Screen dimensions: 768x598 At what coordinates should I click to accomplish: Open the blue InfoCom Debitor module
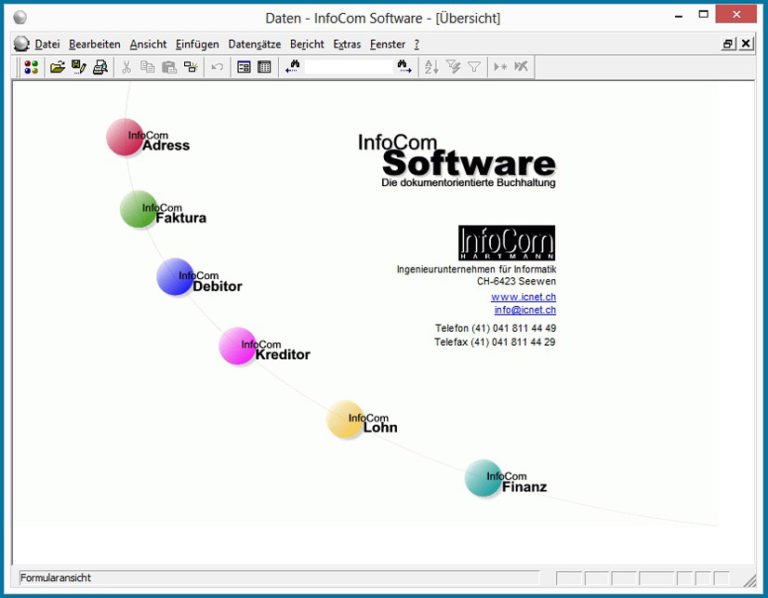(175, 277)
